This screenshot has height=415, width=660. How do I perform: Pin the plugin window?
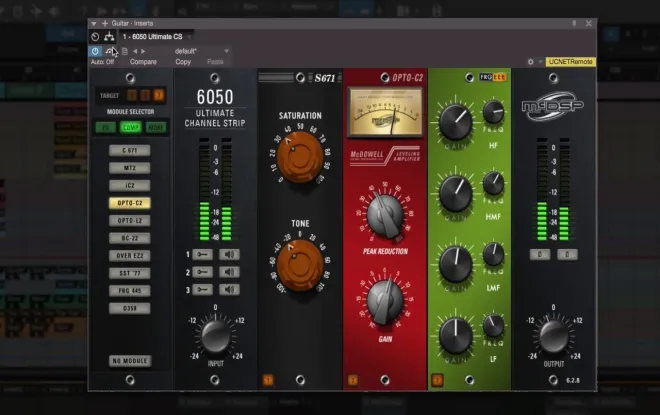click(574, 24)
